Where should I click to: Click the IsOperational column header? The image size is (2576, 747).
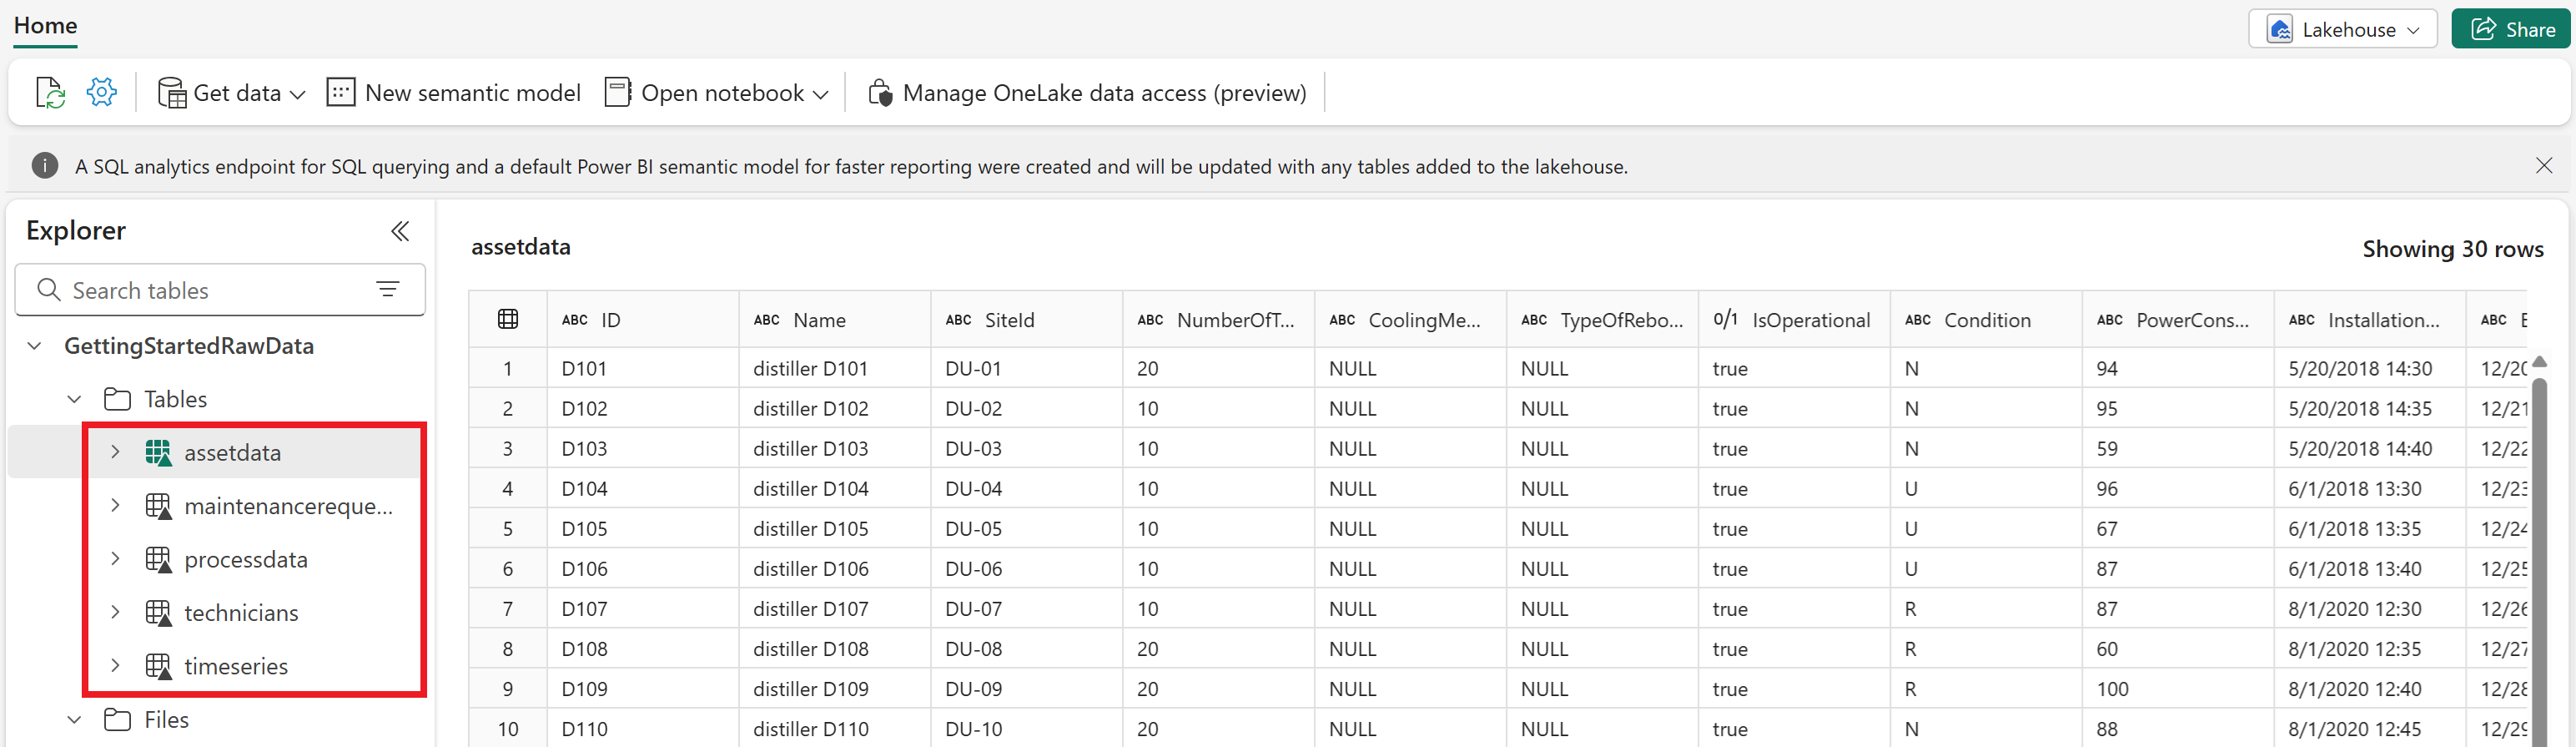point(1795,320)
